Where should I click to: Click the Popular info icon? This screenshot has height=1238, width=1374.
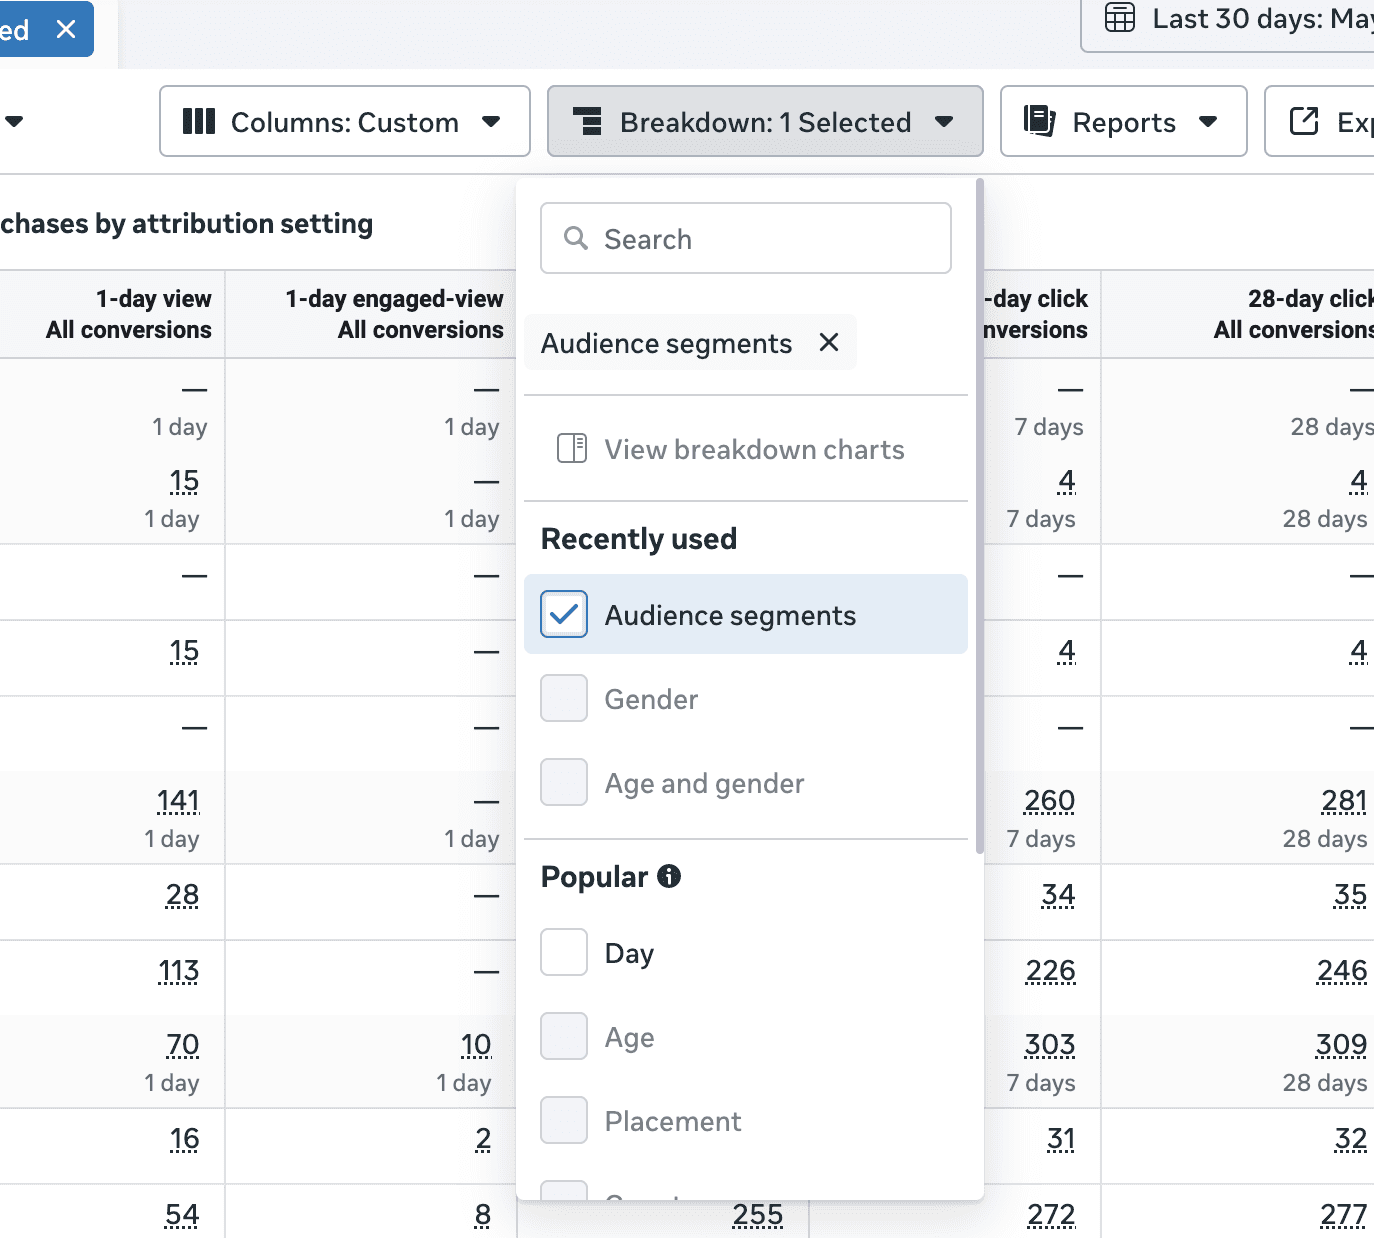669,876
